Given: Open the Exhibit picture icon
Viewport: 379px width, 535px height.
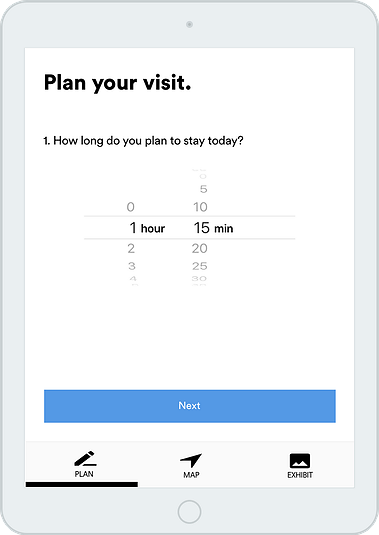Looking at the screenshot, I should coord(300,461).
